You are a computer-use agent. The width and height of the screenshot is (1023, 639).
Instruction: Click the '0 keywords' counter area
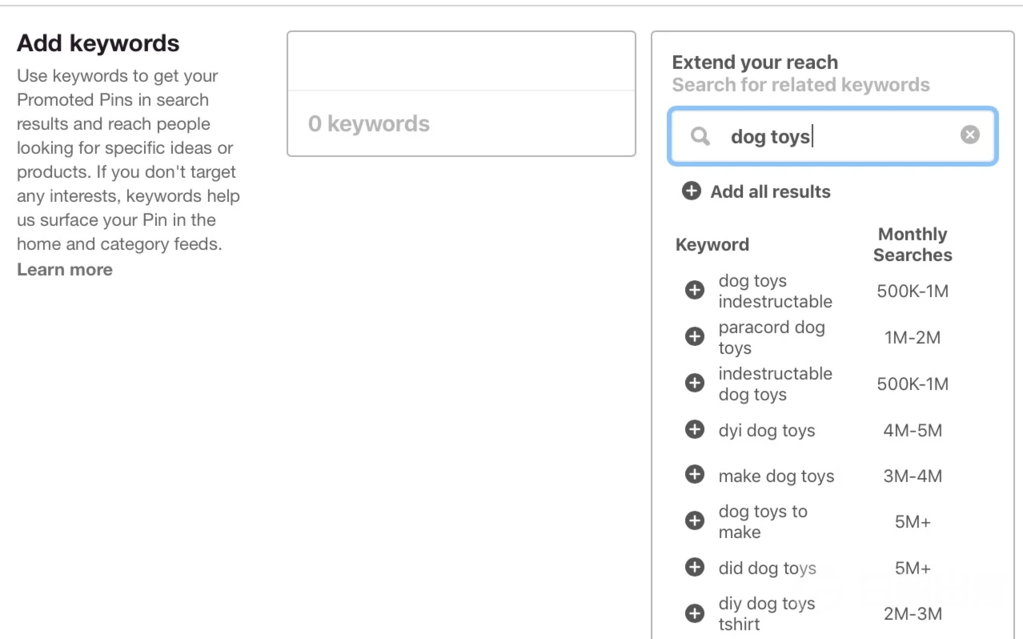pos(369,124)
